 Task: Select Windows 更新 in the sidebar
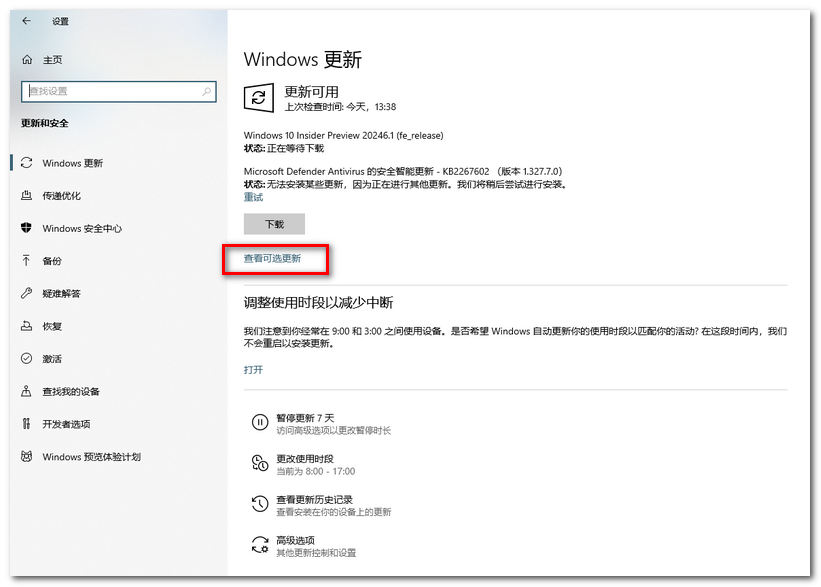click(72, 163)
